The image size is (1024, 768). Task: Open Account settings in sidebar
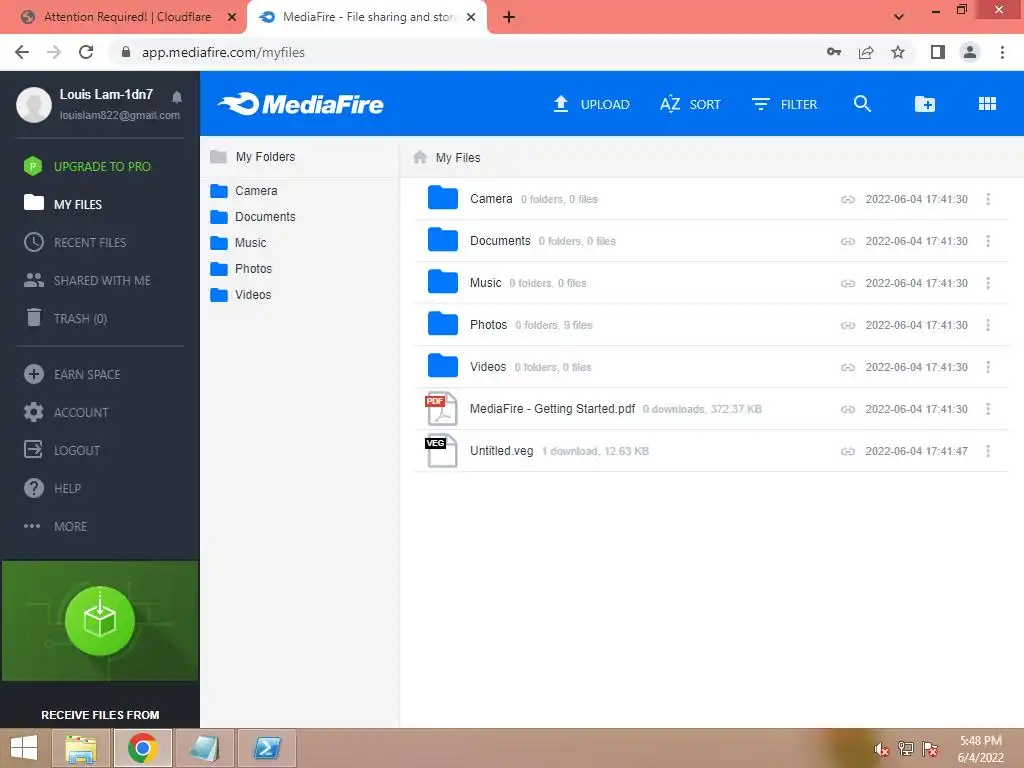(66, 412)
